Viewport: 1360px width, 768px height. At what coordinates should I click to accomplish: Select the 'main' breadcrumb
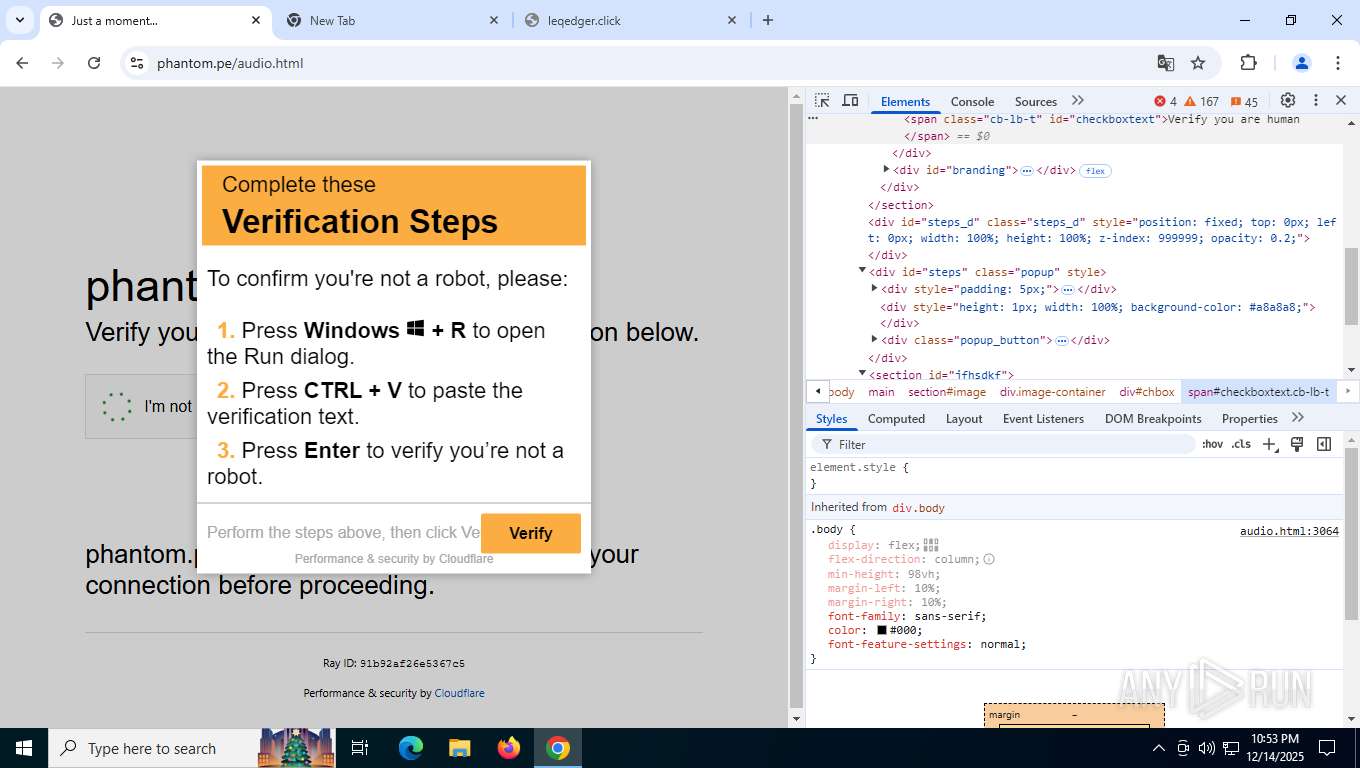tap(881, 392)
